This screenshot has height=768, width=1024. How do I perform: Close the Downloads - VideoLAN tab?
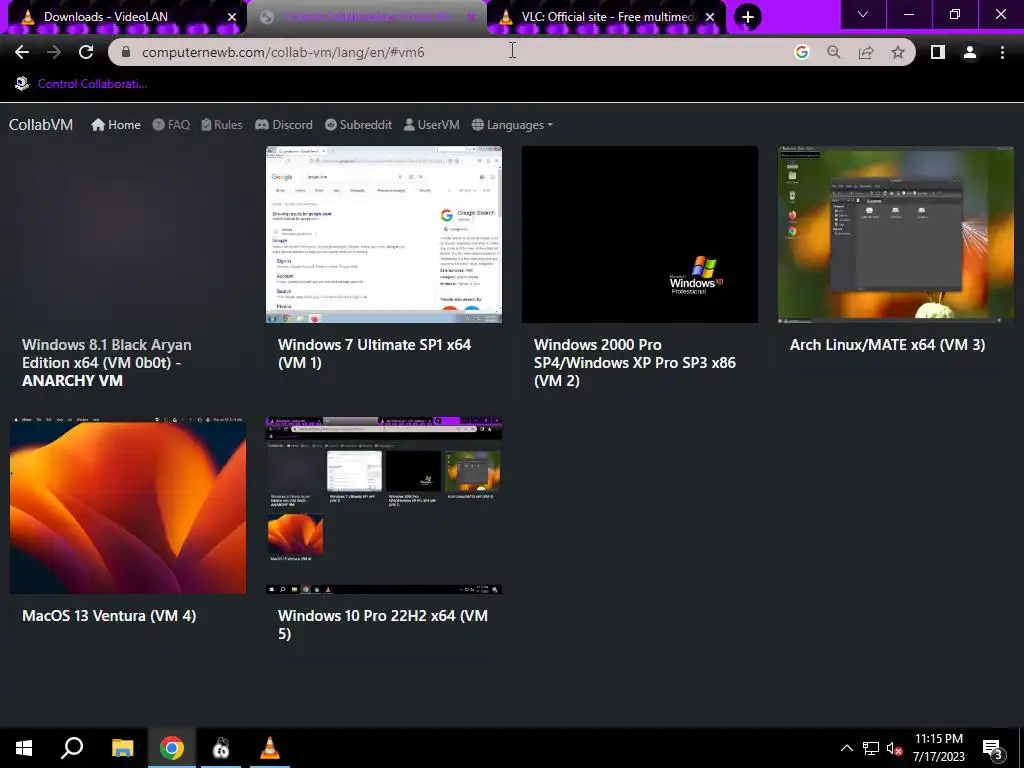pyautogui.click(x=232, y=17)
